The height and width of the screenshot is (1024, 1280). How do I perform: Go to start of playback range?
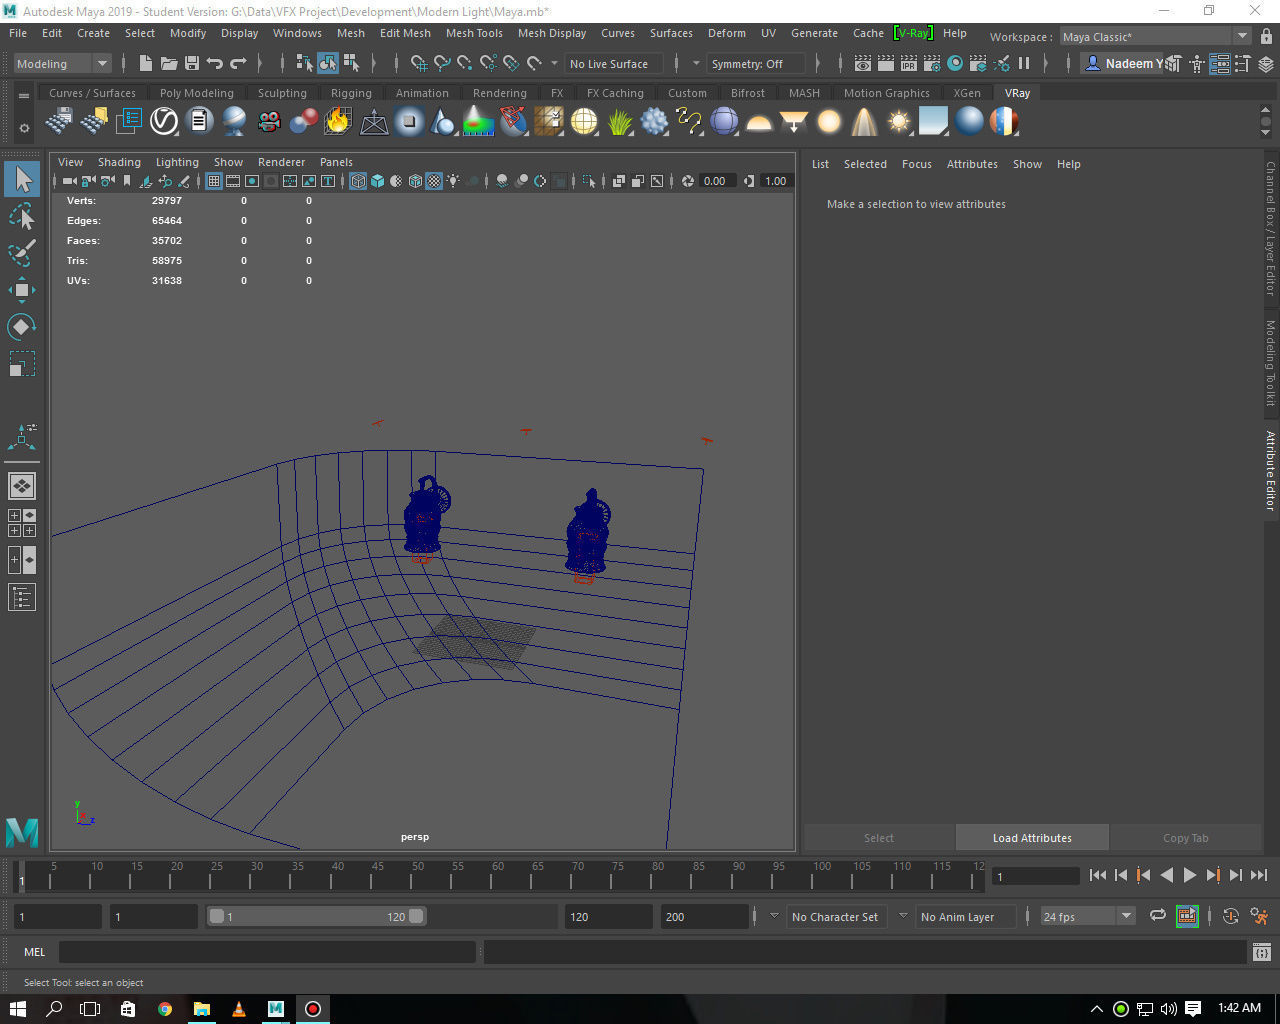tap(1098, 875)
